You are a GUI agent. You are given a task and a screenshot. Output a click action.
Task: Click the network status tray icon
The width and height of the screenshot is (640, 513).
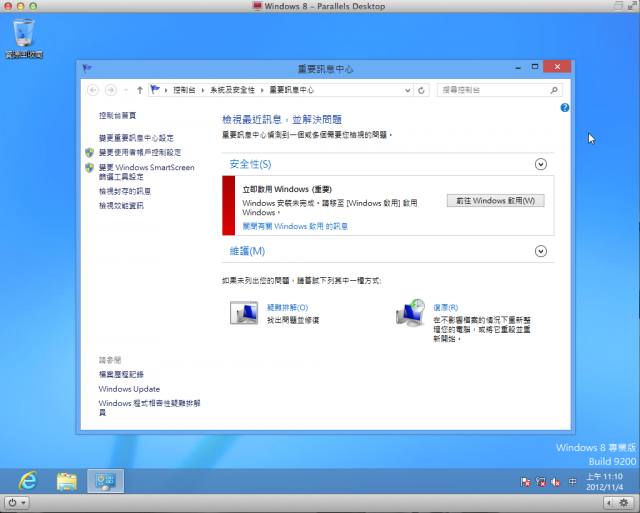click(x=541, y=482)
